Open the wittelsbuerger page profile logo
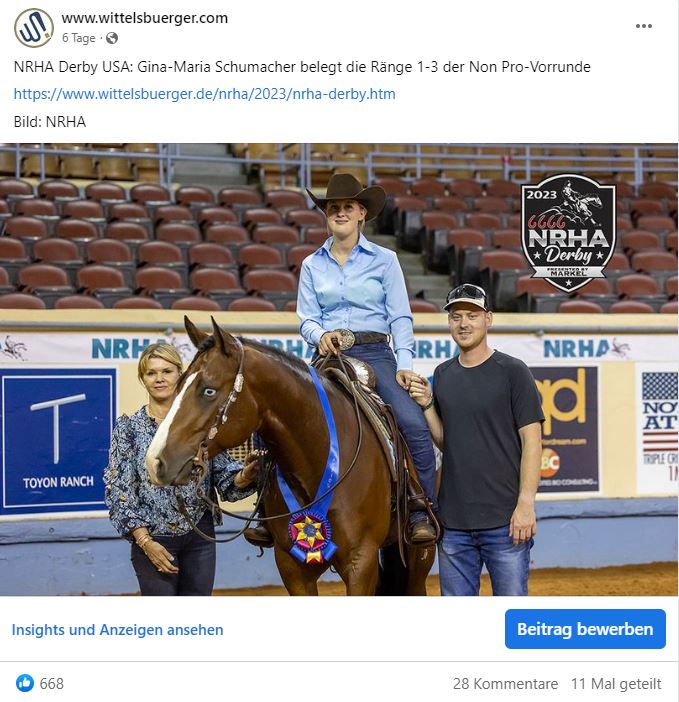 (34, 28)
